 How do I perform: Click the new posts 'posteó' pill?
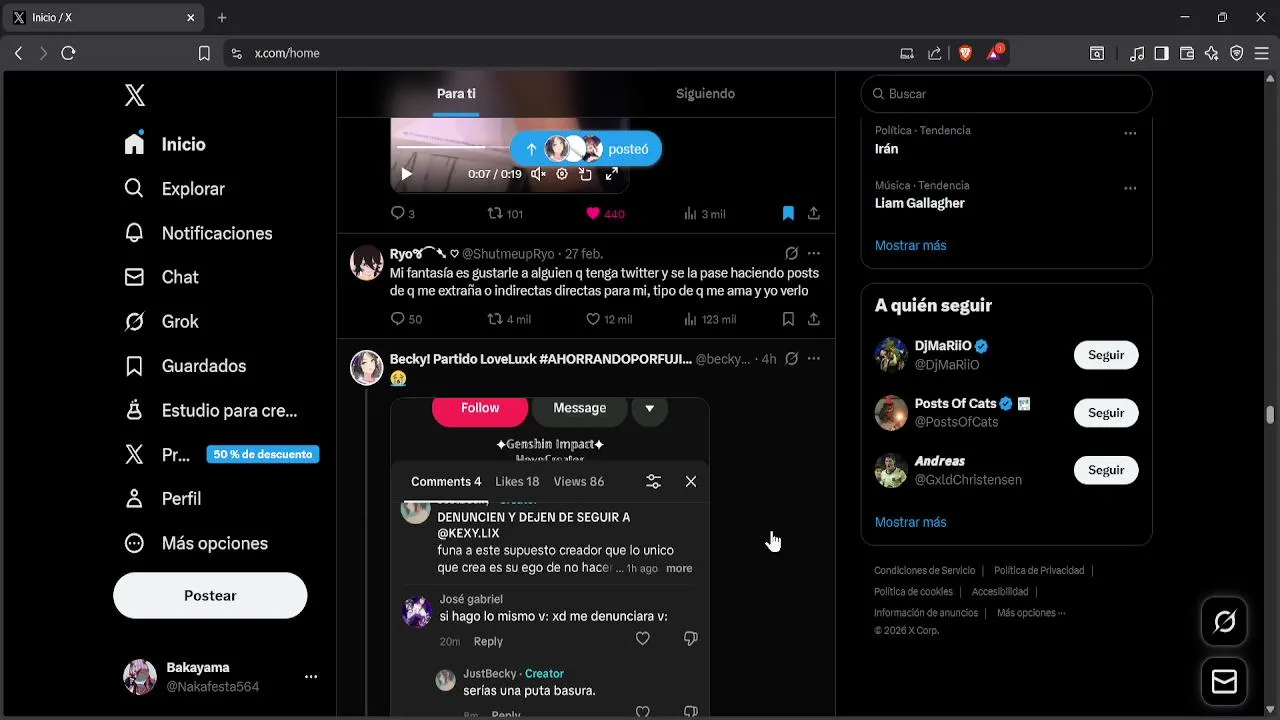[586, 149]
